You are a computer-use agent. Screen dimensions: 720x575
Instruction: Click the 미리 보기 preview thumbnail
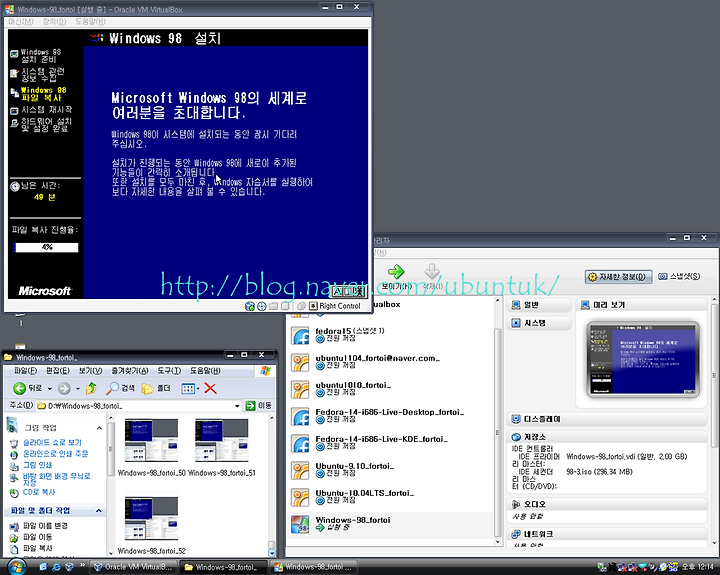click(643, 360)
